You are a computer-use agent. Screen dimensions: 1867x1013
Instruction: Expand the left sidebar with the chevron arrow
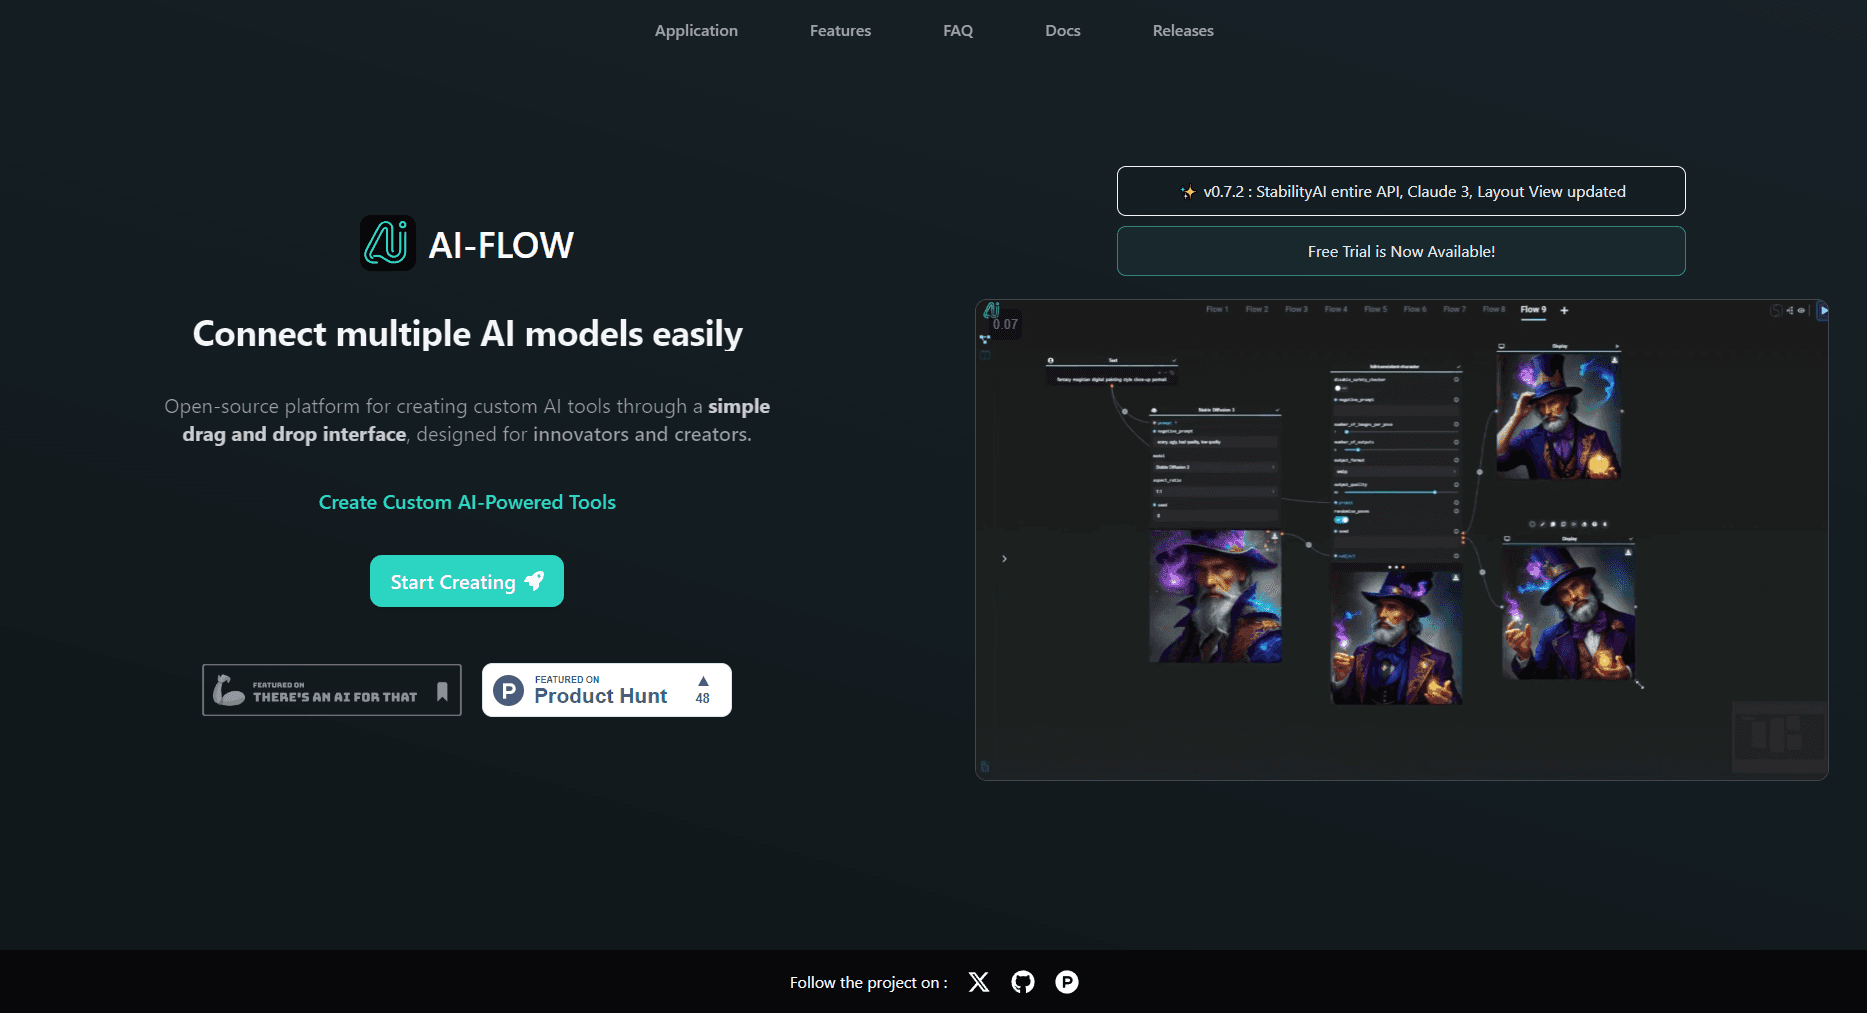click(x=1004, y=558)
